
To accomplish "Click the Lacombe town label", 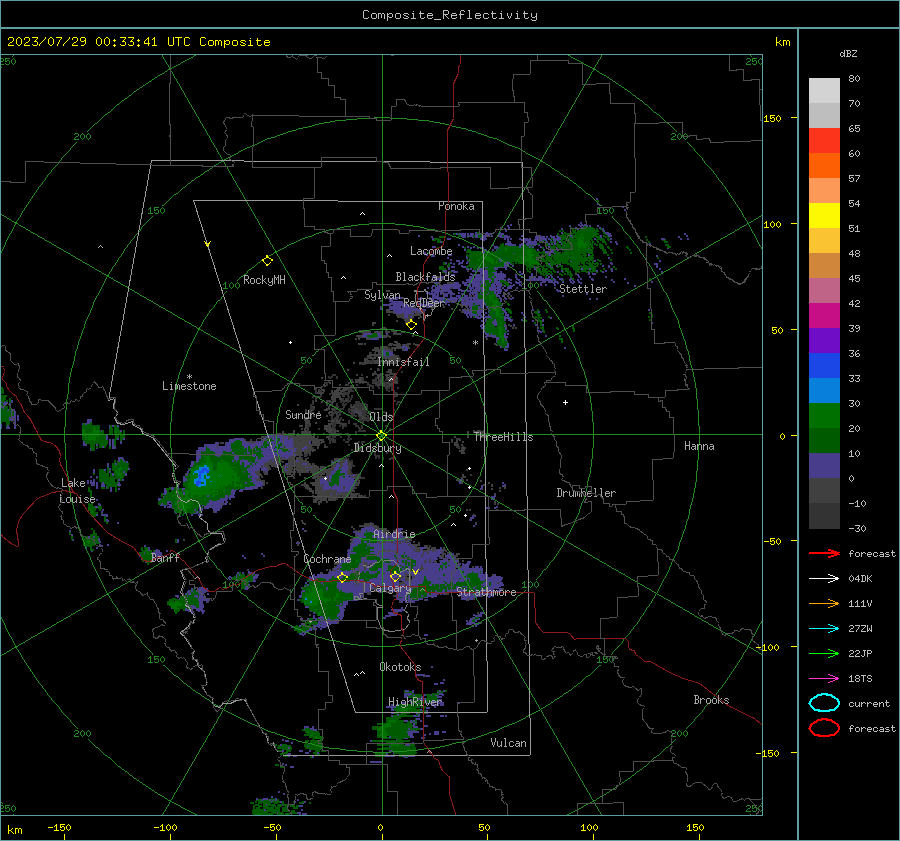I will coord(431,251).
